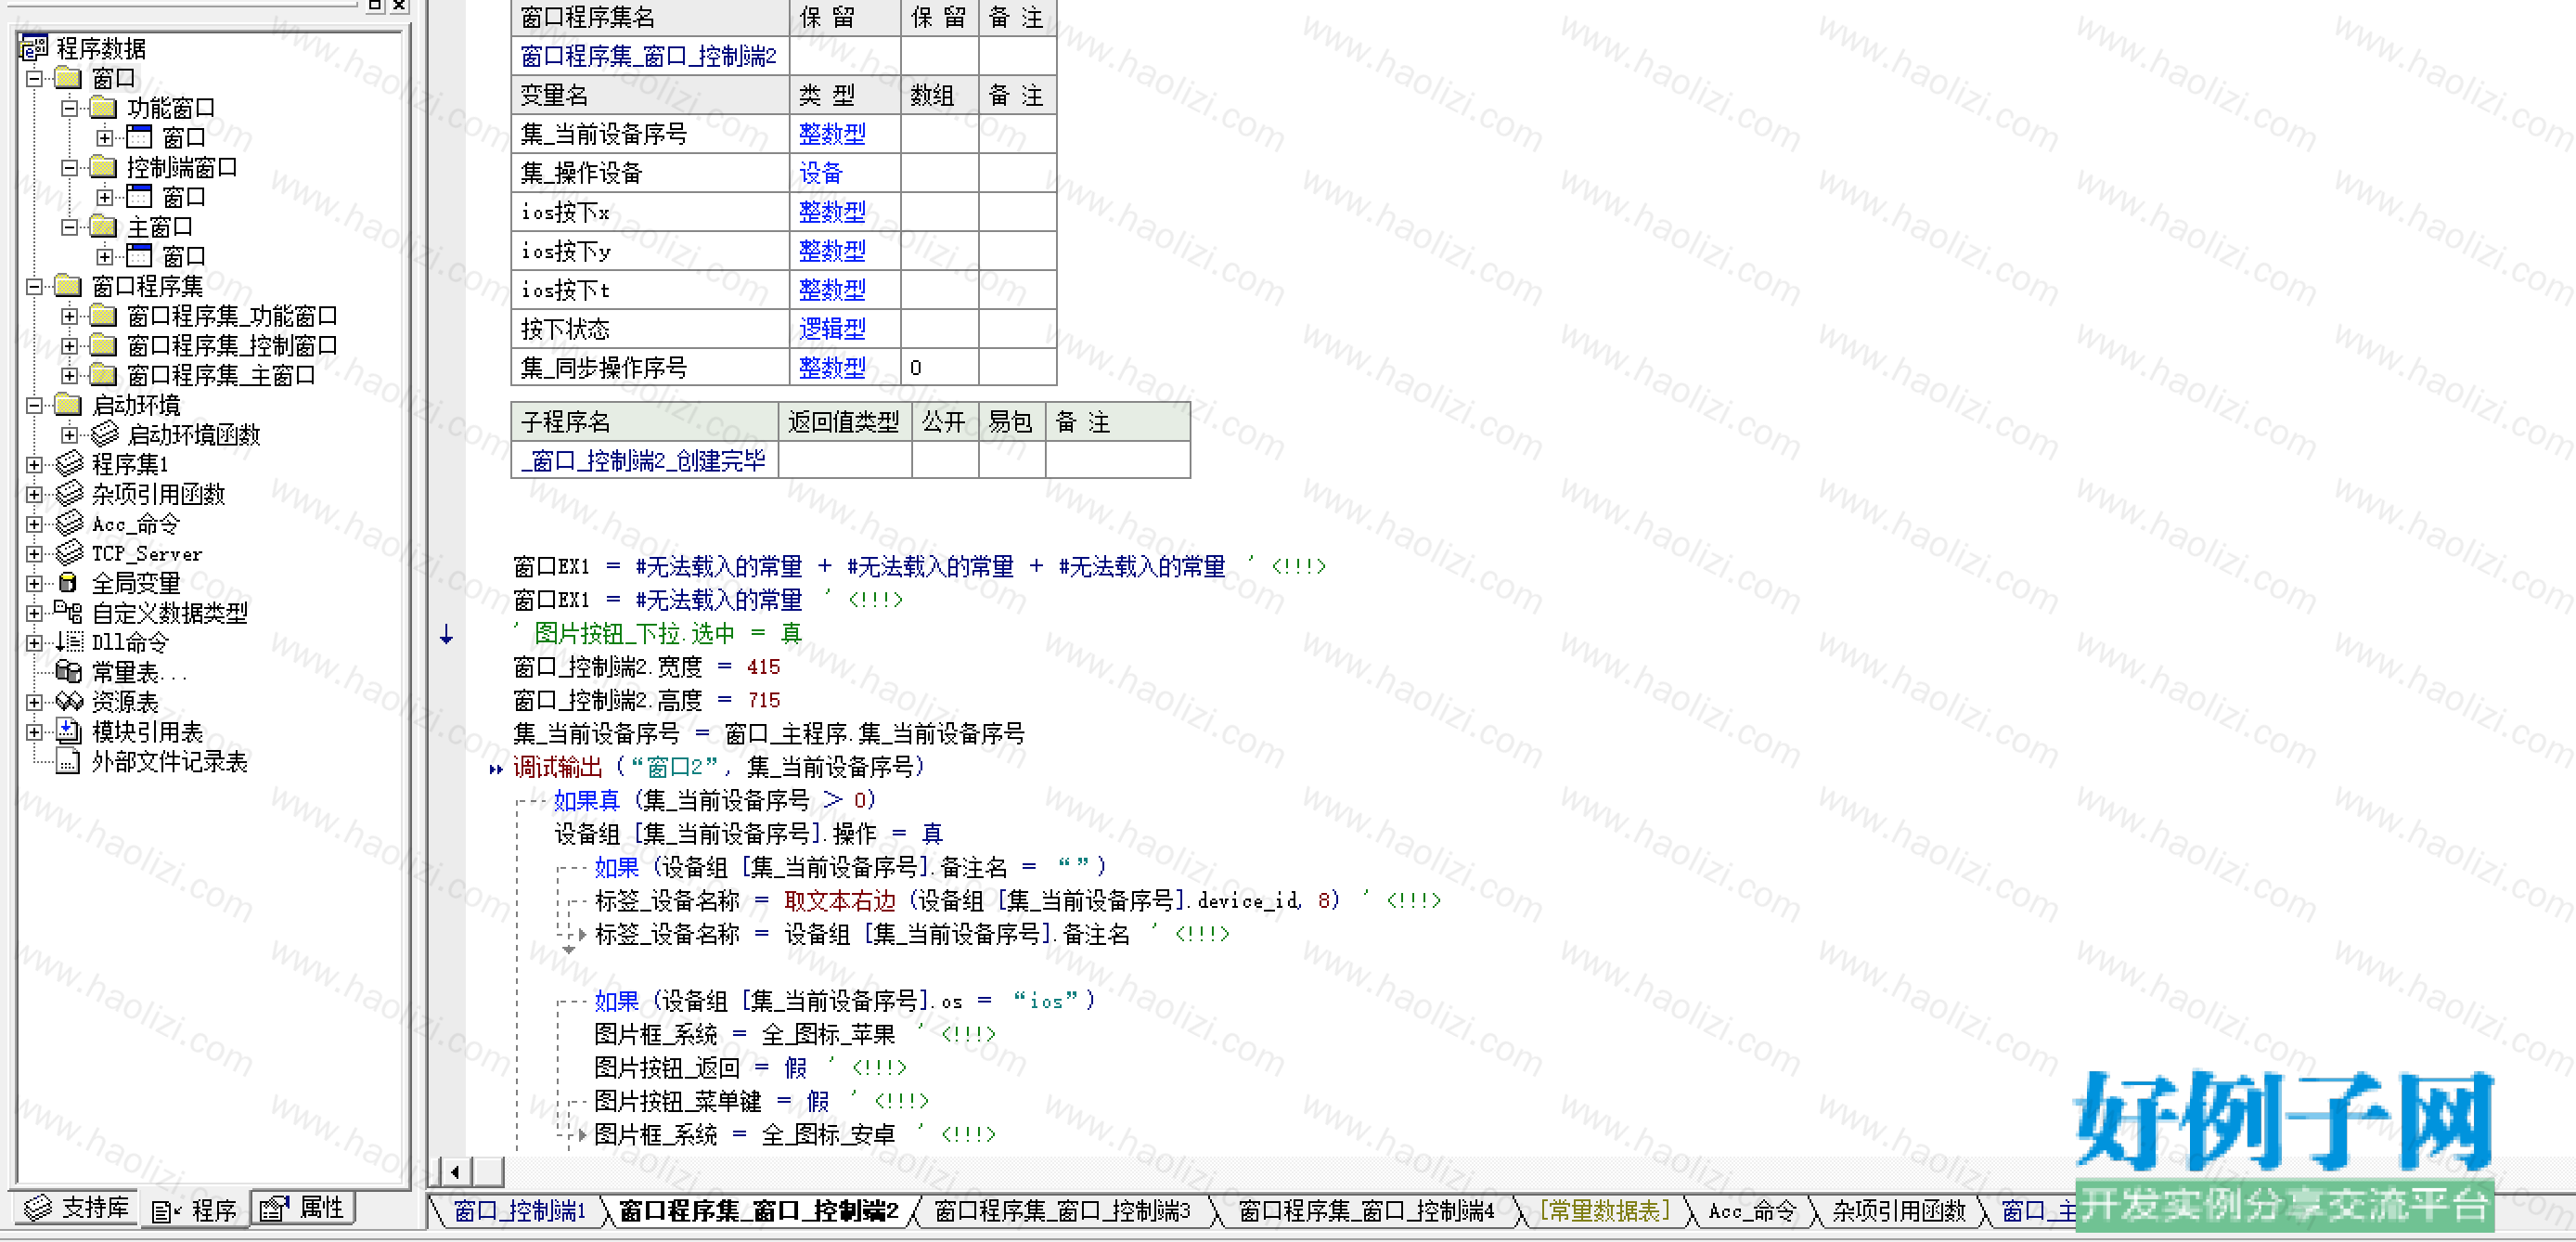Collapse the 窗口 tree node
Screen dimensions: 2576x1242
[35, 78]
